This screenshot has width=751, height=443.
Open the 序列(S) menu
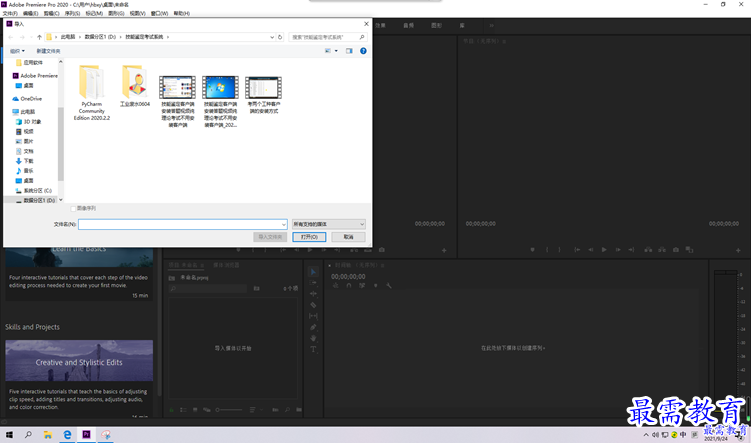pos(72,13)
